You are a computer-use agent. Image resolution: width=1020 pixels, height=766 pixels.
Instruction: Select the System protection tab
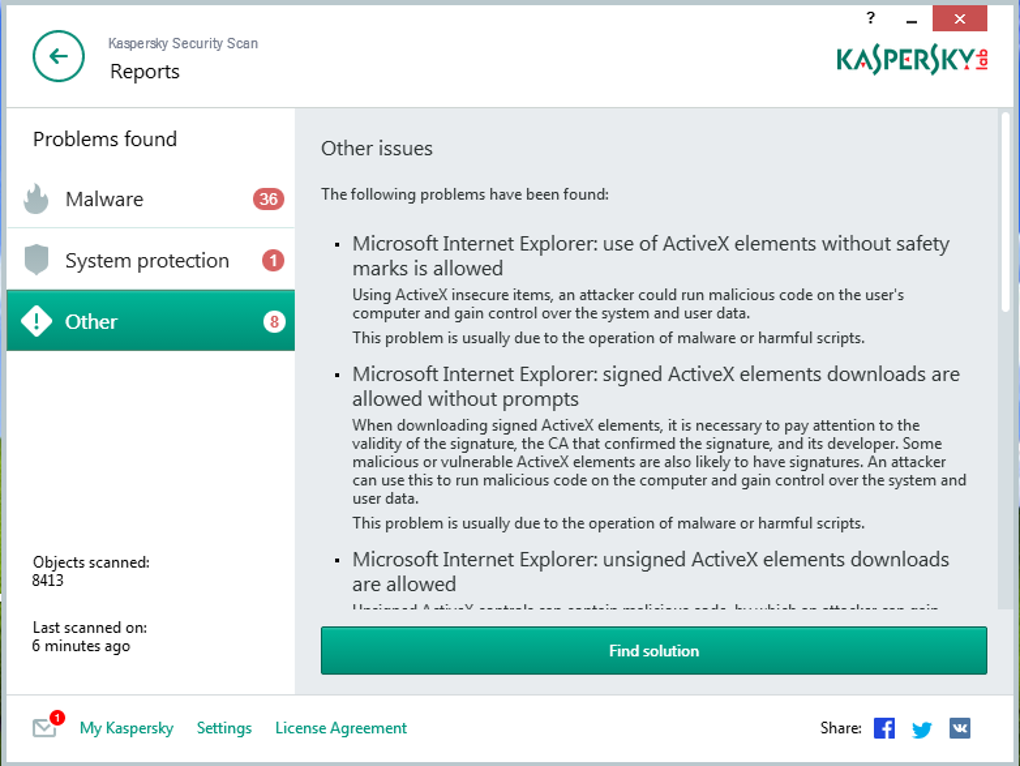point(150,260)
